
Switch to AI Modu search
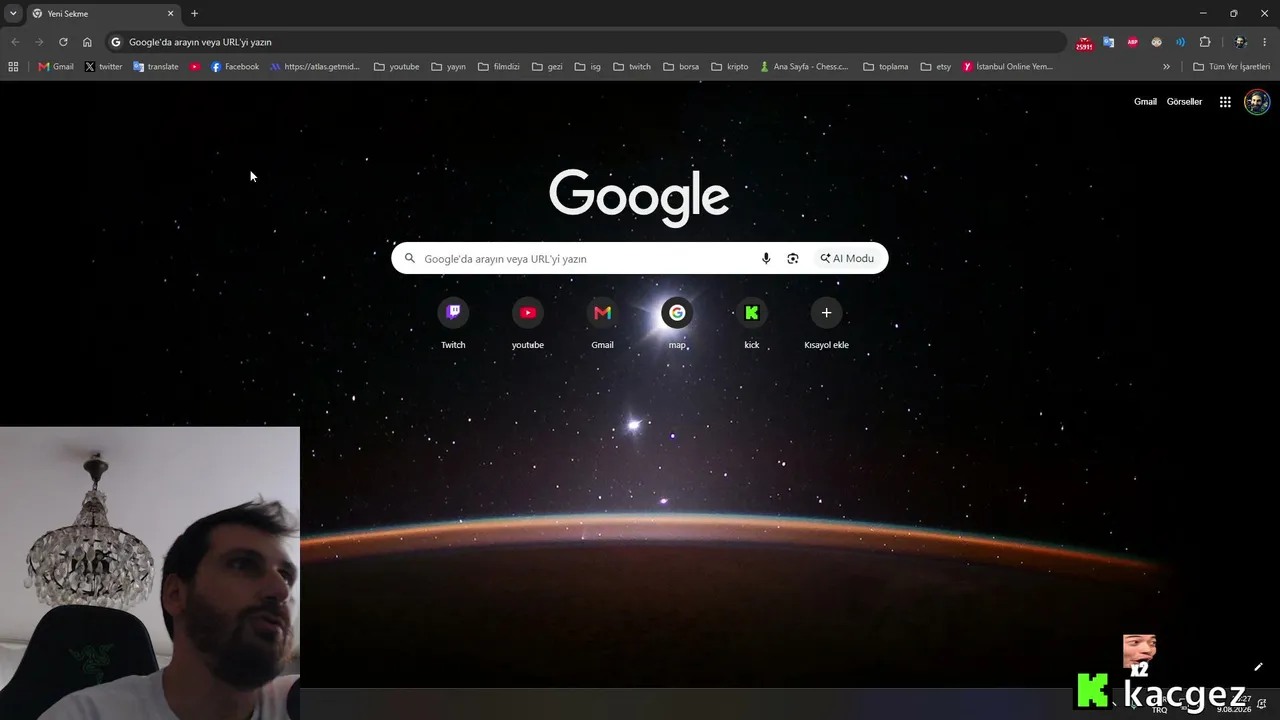[x=847, y=258]
